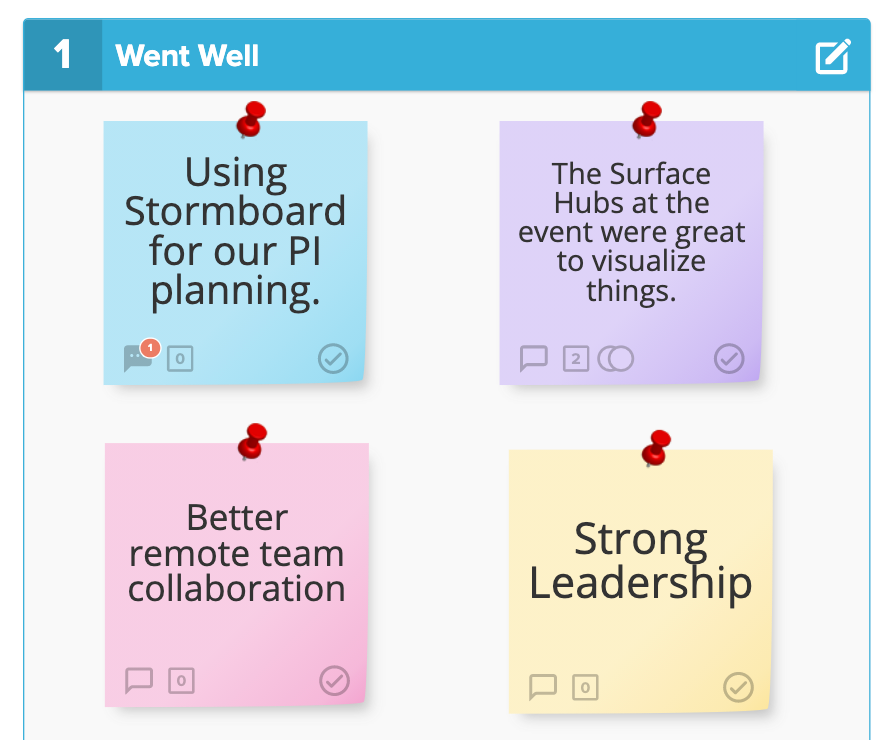Open comments on Better remote team collaboration note
Screen dimensions: 876x740
pyautogui.click(x=139, y=680)
